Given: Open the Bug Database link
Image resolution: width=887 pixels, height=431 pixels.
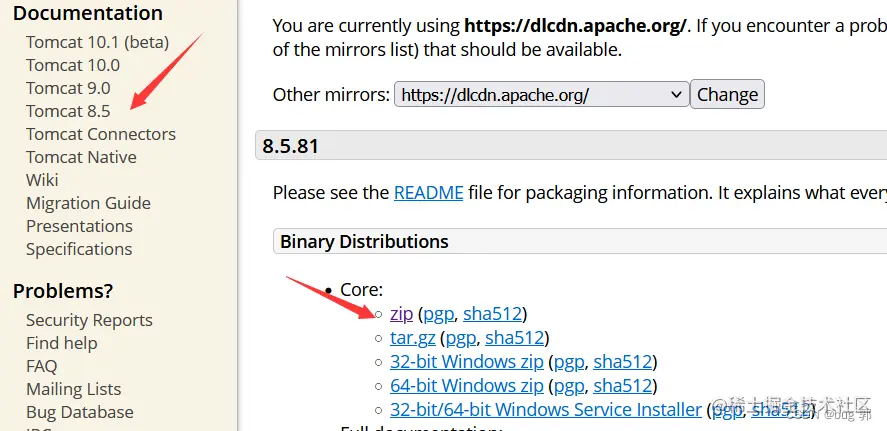Looking at the screenshot, I should pos(80,412).
